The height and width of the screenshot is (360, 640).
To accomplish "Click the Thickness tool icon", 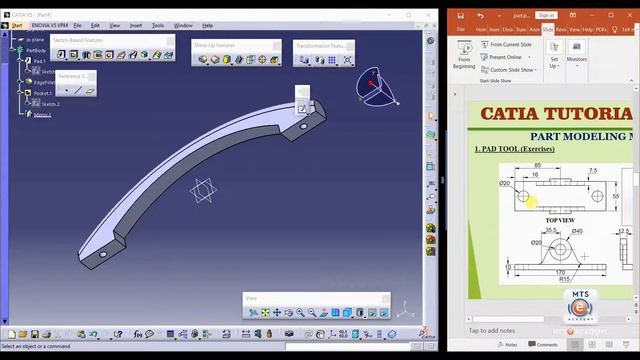I will coord(250,60).
